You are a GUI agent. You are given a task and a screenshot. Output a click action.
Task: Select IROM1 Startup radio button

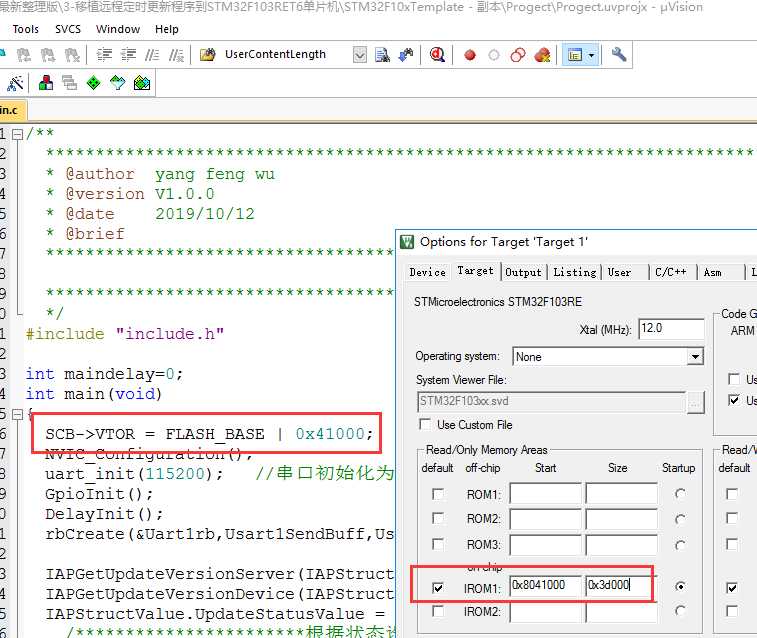click(680, 586)
